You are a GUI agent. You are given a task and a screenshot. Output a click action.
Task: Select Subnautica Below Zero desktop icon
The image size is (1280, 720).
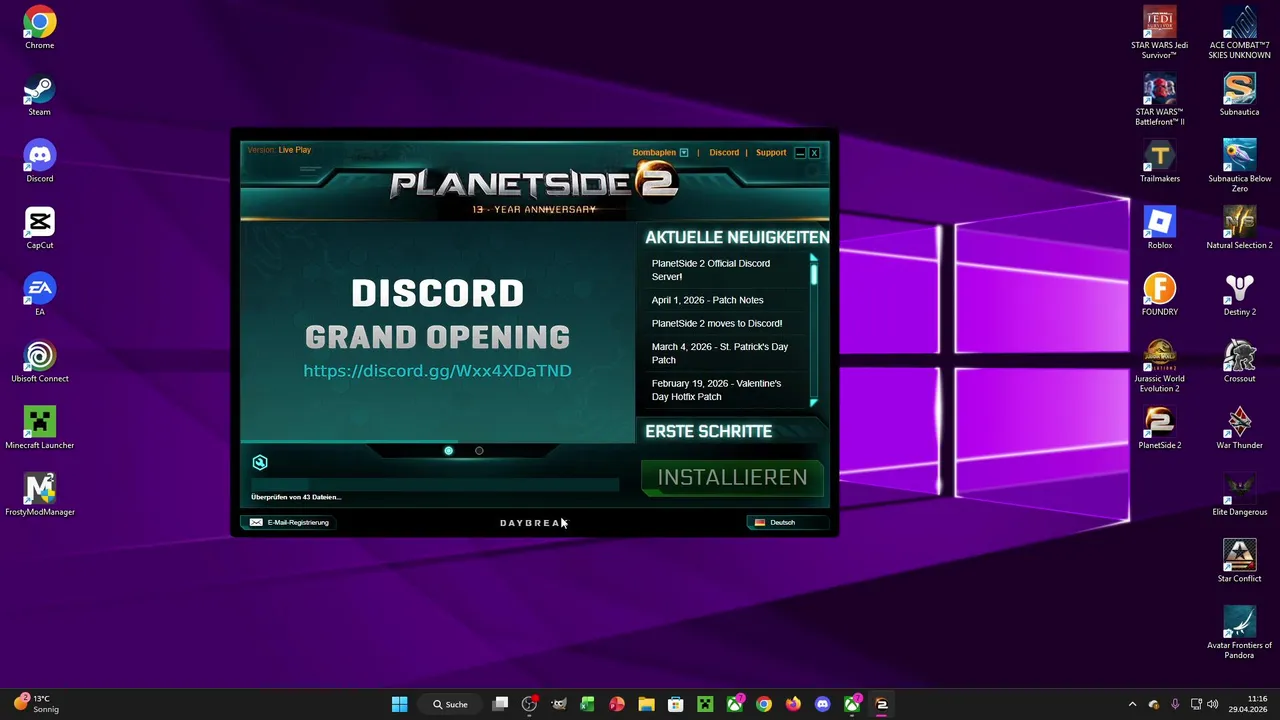pos(1240,166)
